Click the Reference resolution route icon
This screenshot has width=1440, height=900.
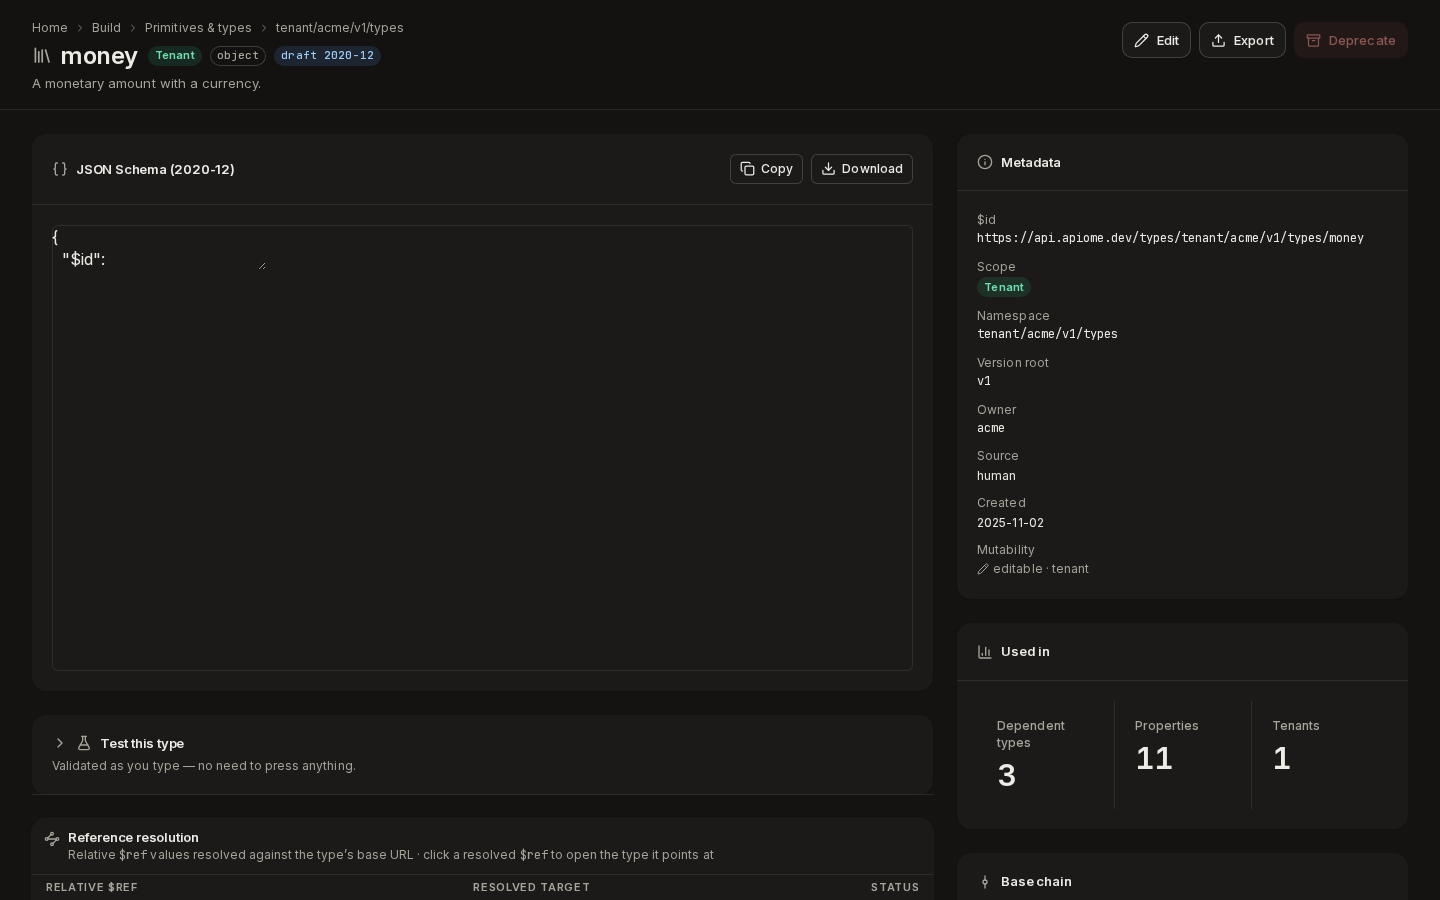[x=52, y=838]
